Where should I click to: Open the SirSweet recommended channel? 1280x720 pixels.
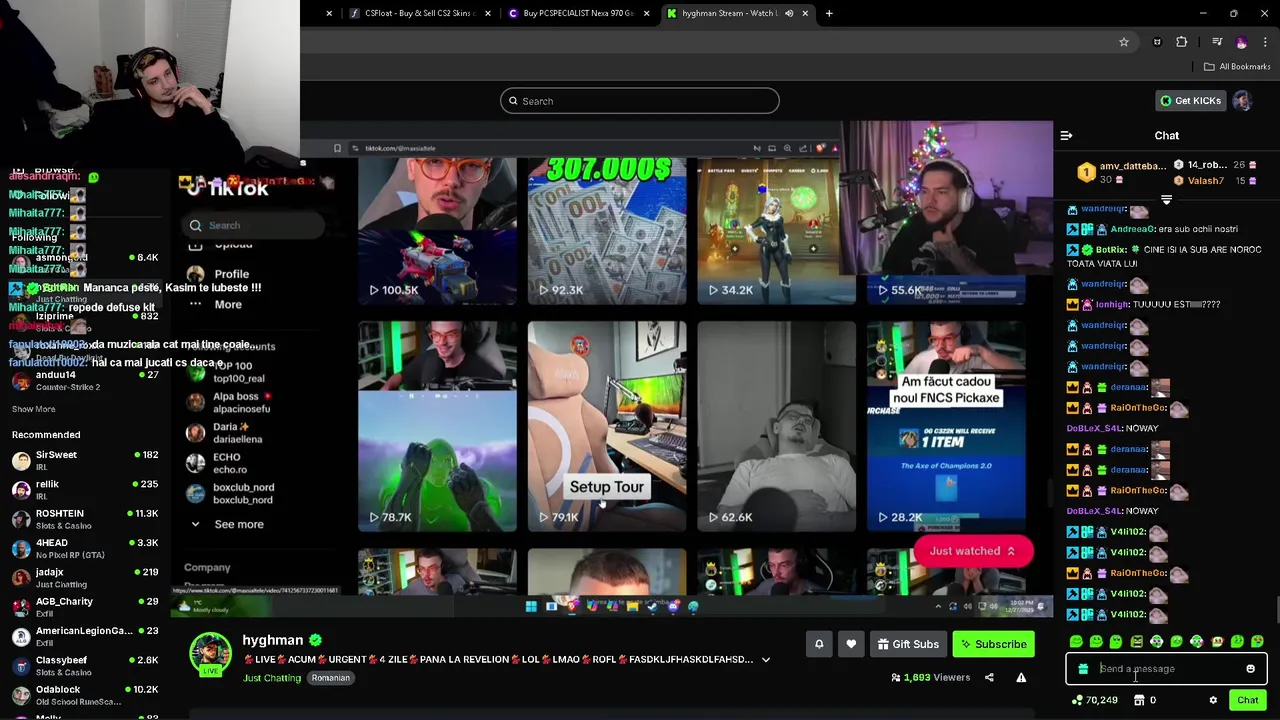click(85, 461)
